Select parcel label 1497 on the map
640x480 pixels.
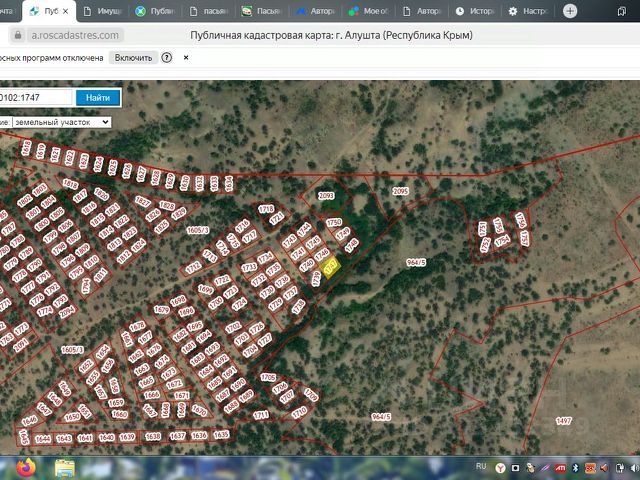click(564, 420)
